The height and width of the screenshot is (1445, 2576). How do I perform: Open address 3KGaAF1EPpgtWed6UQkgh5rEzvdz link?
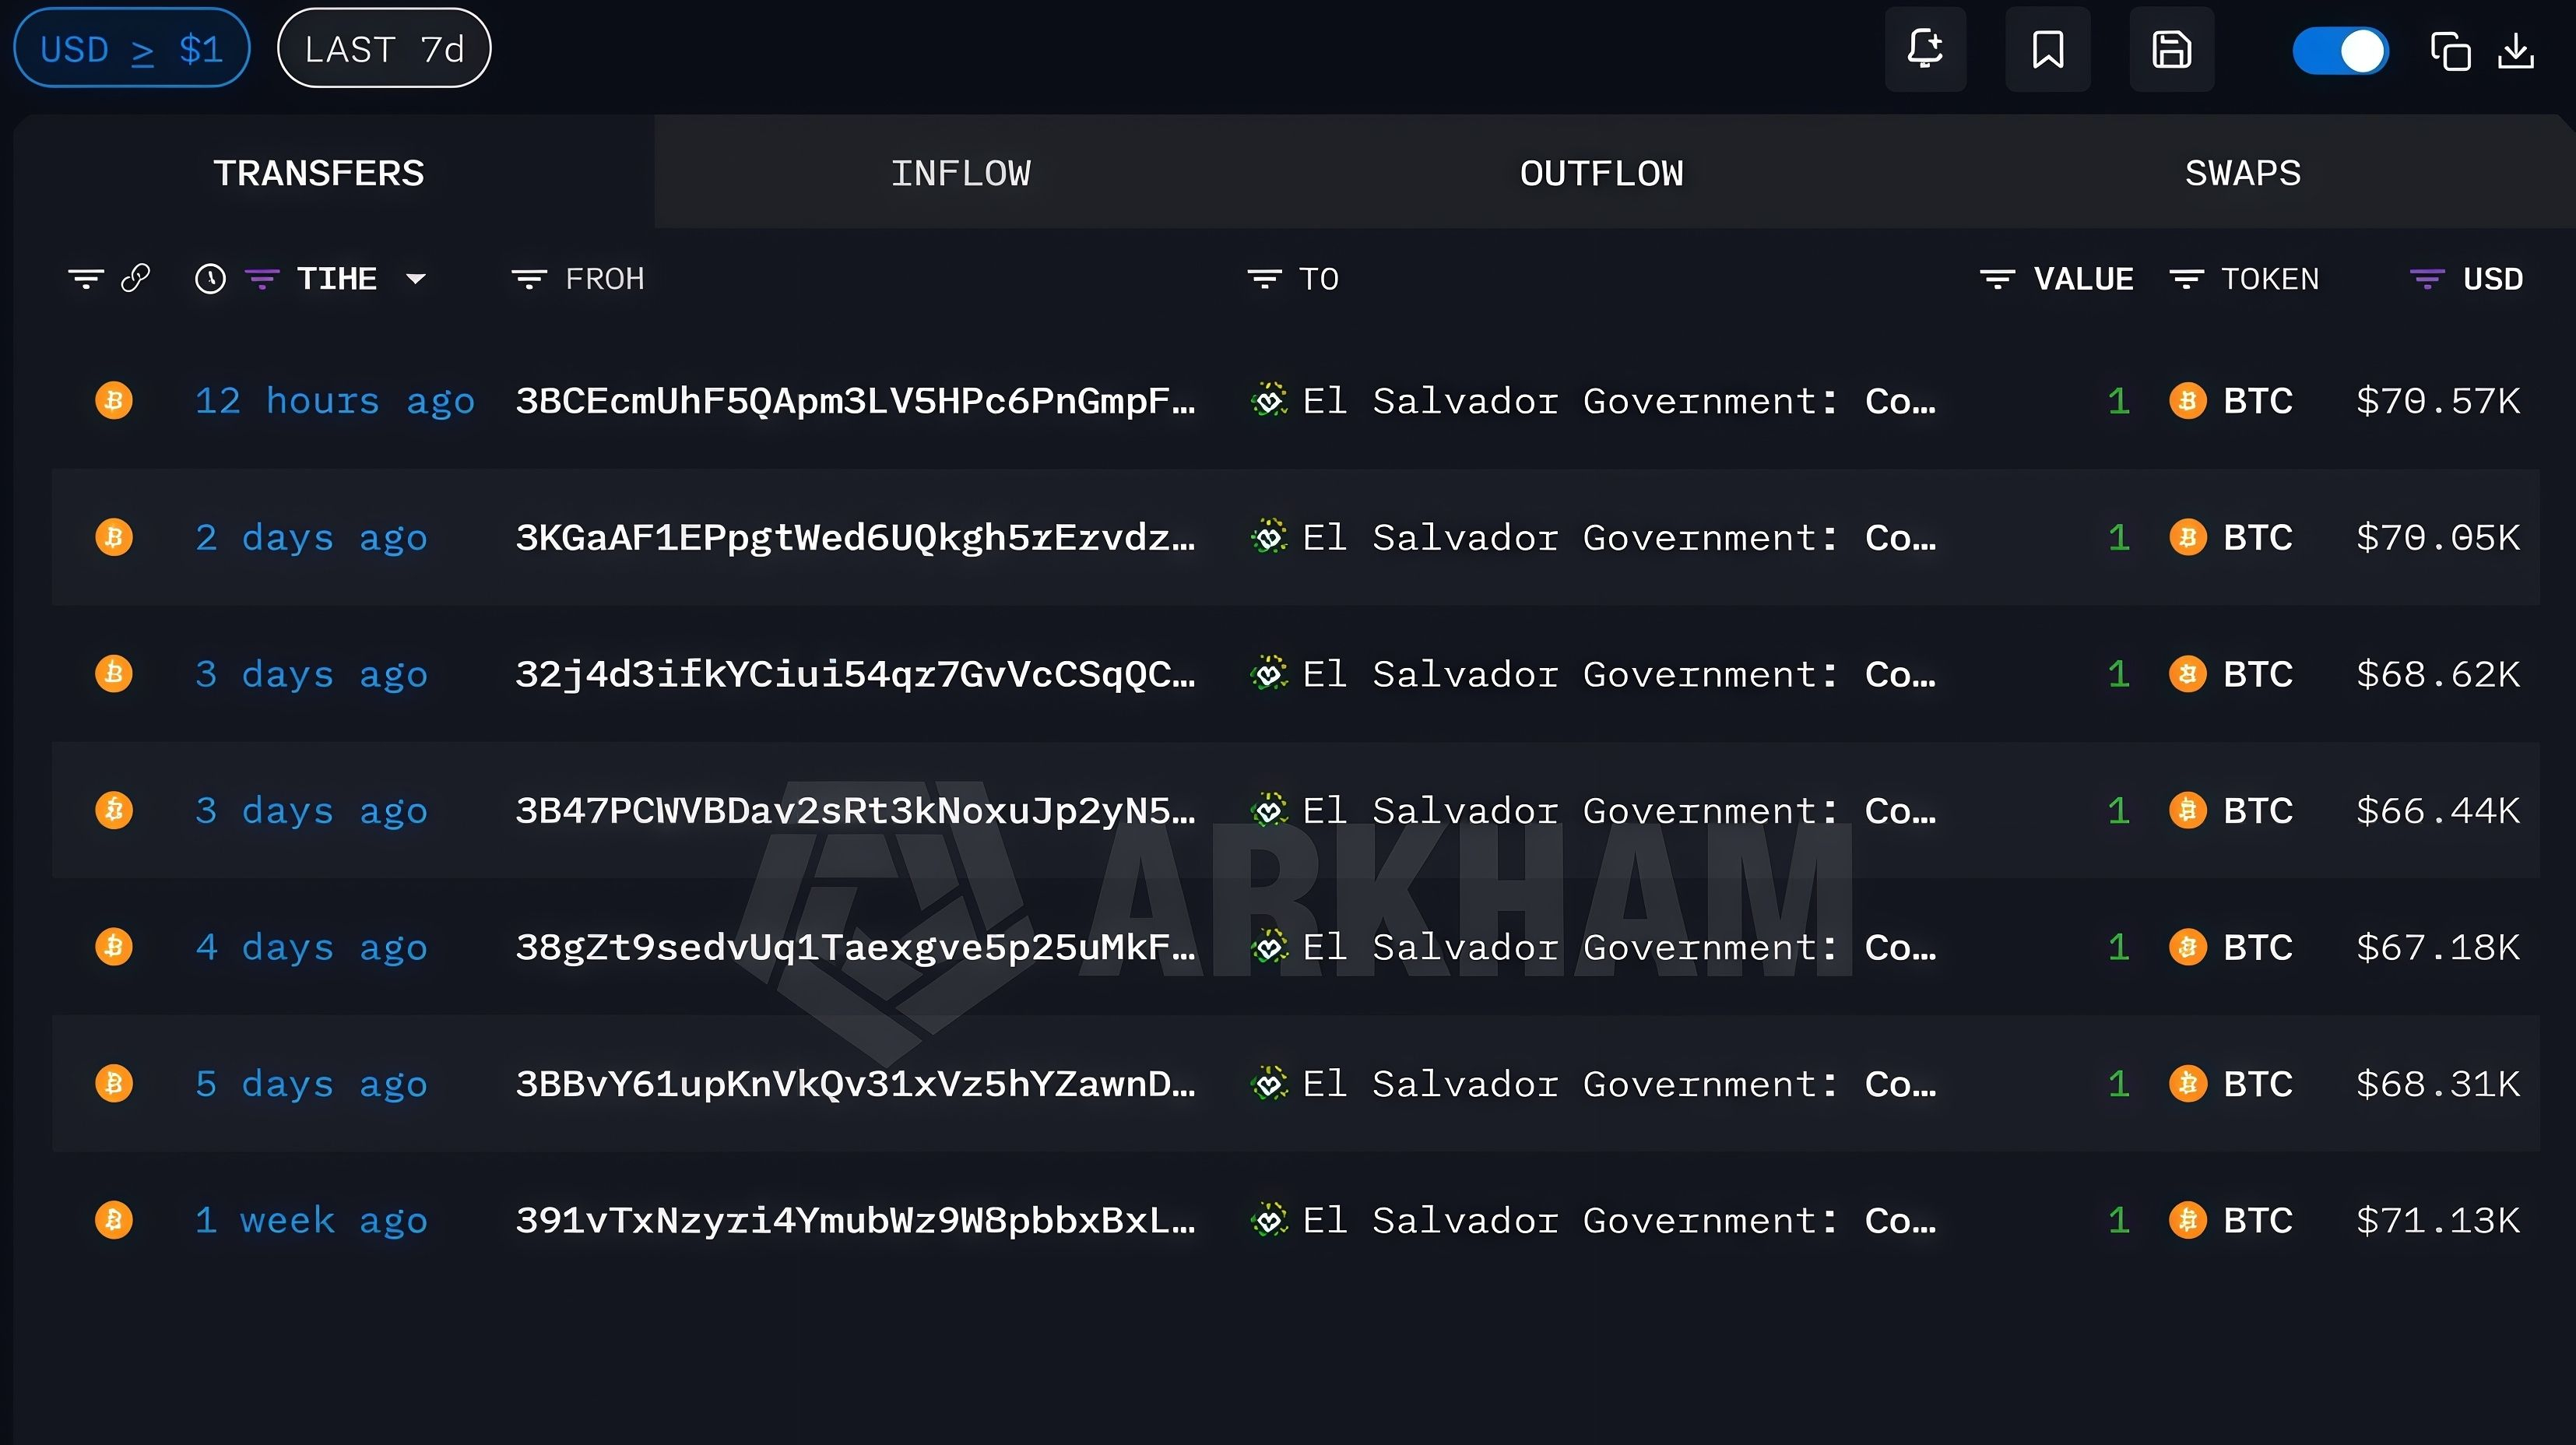pos(855,538)
